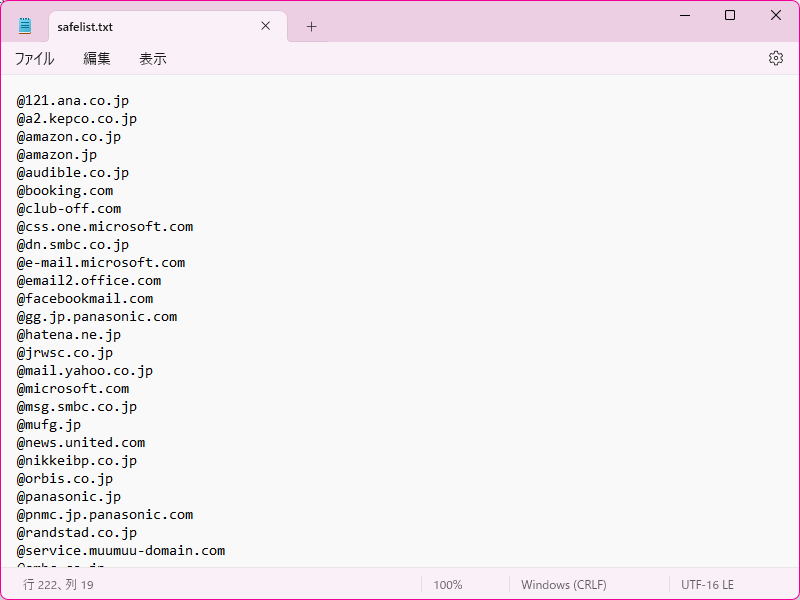Click the line @booking.com

point(65,190)
